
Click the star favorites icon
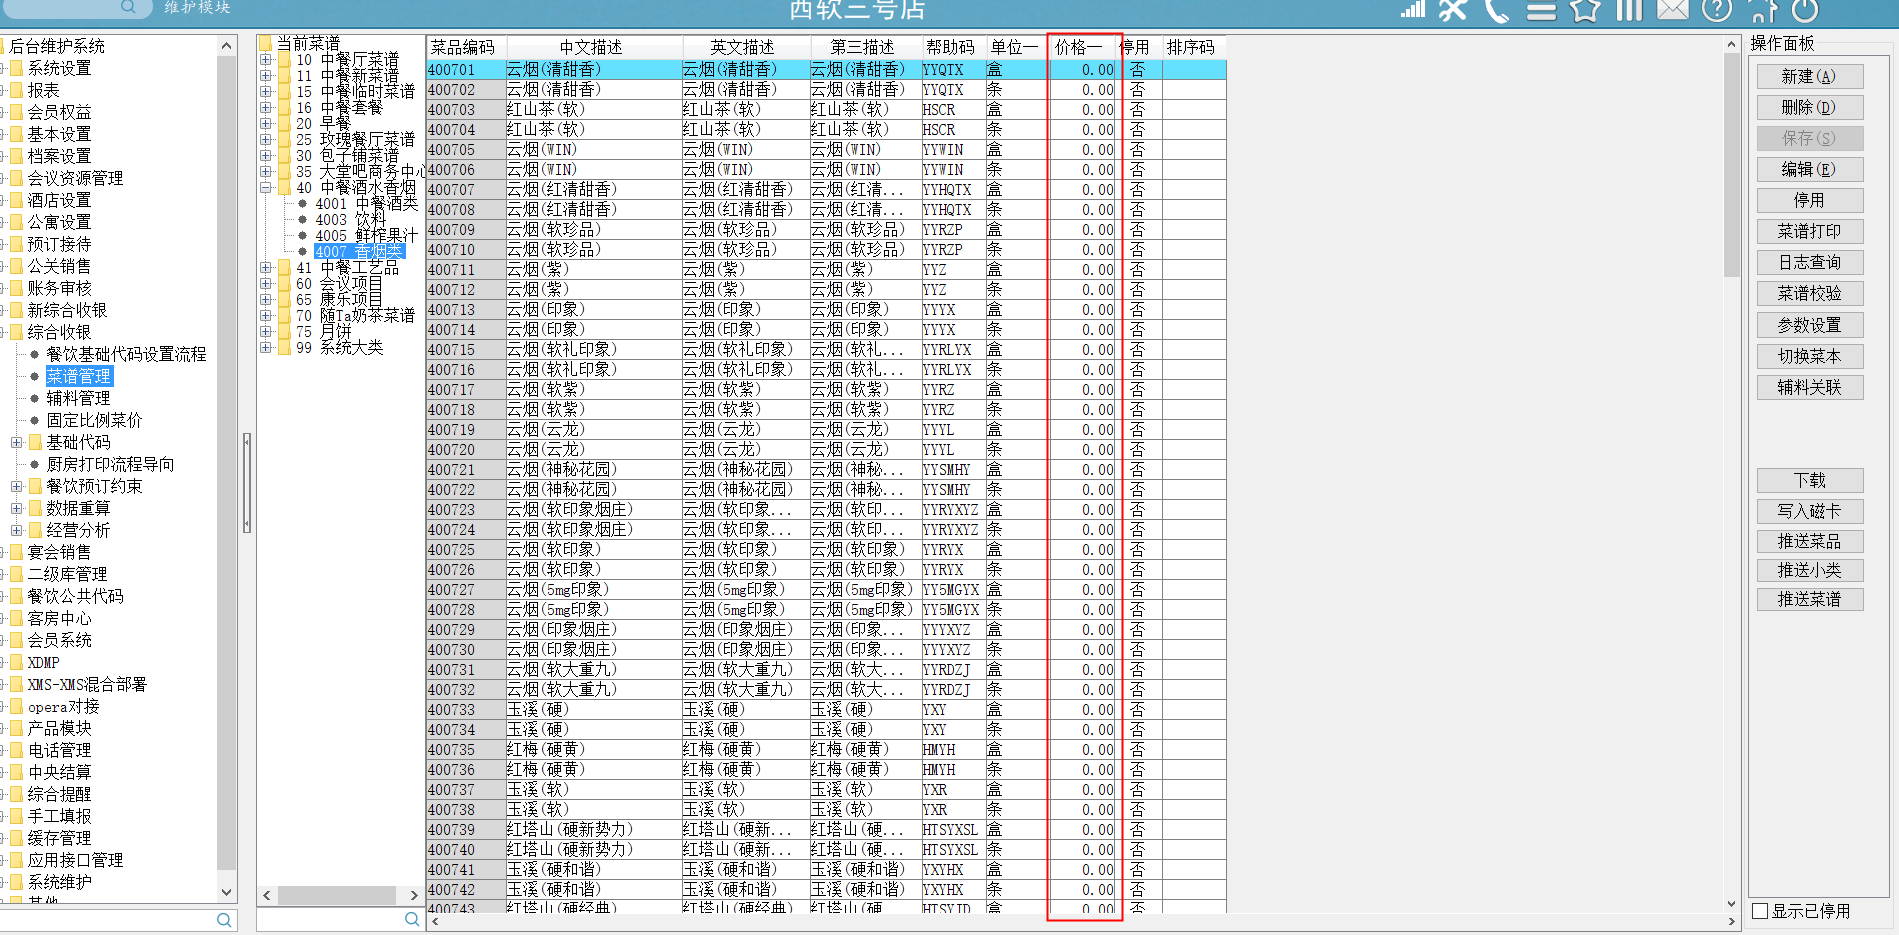point(1585,10)
